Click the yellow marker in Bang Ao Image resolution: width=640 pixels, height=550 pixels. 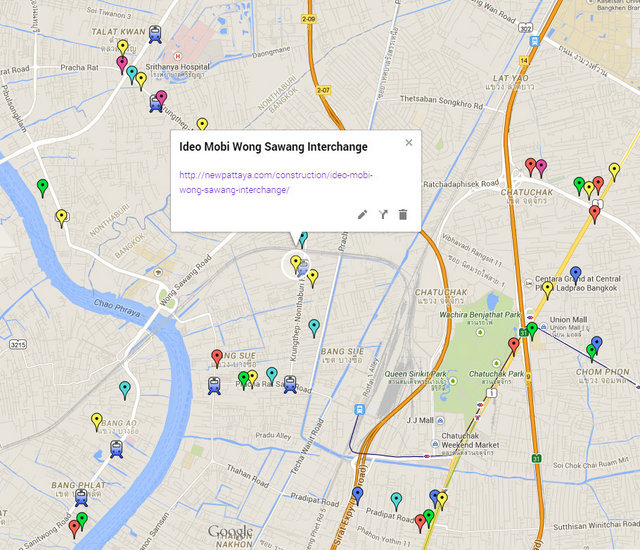point(97,421)
